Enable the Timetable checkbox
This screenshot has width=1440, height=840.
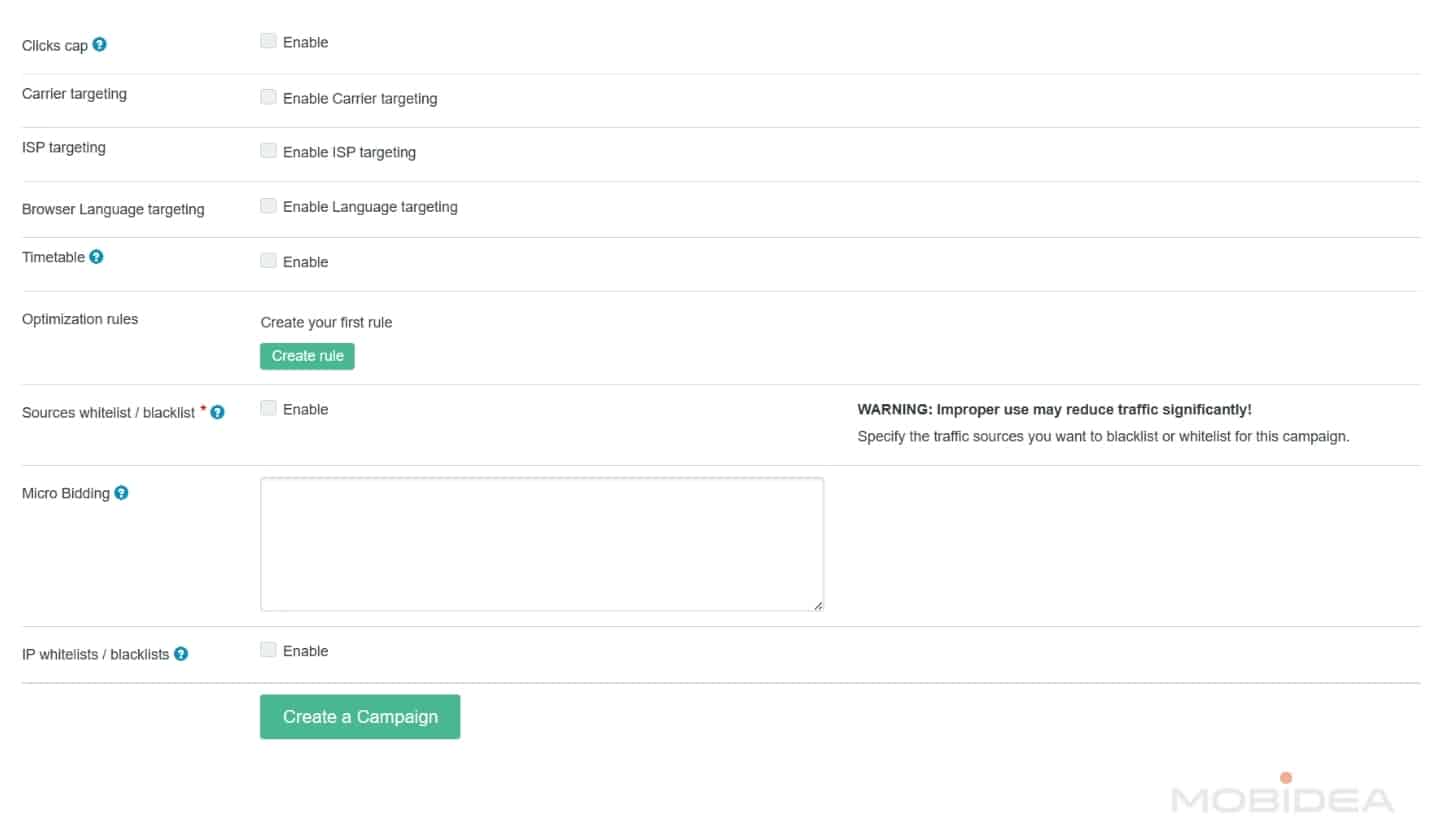click(x=268, y=261)
